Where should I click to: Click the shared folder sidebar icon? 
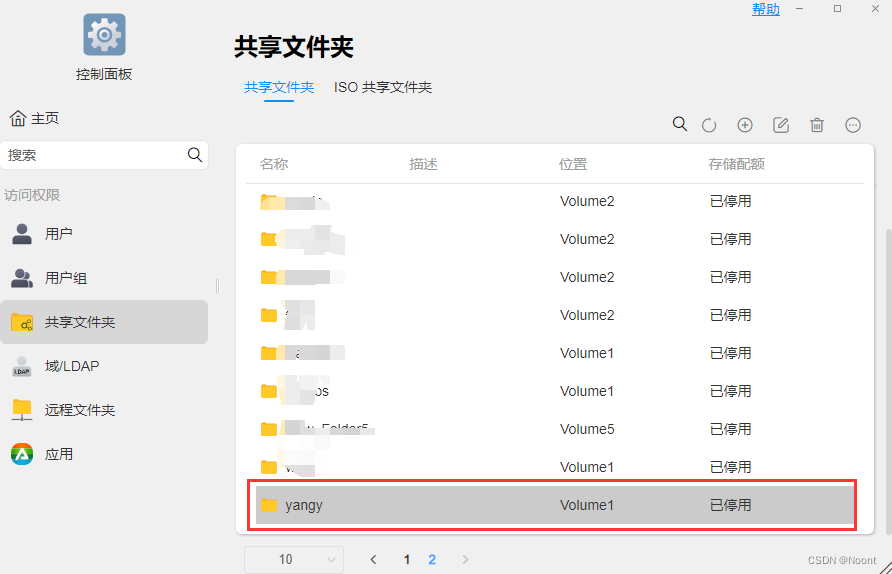pos(22,323)
